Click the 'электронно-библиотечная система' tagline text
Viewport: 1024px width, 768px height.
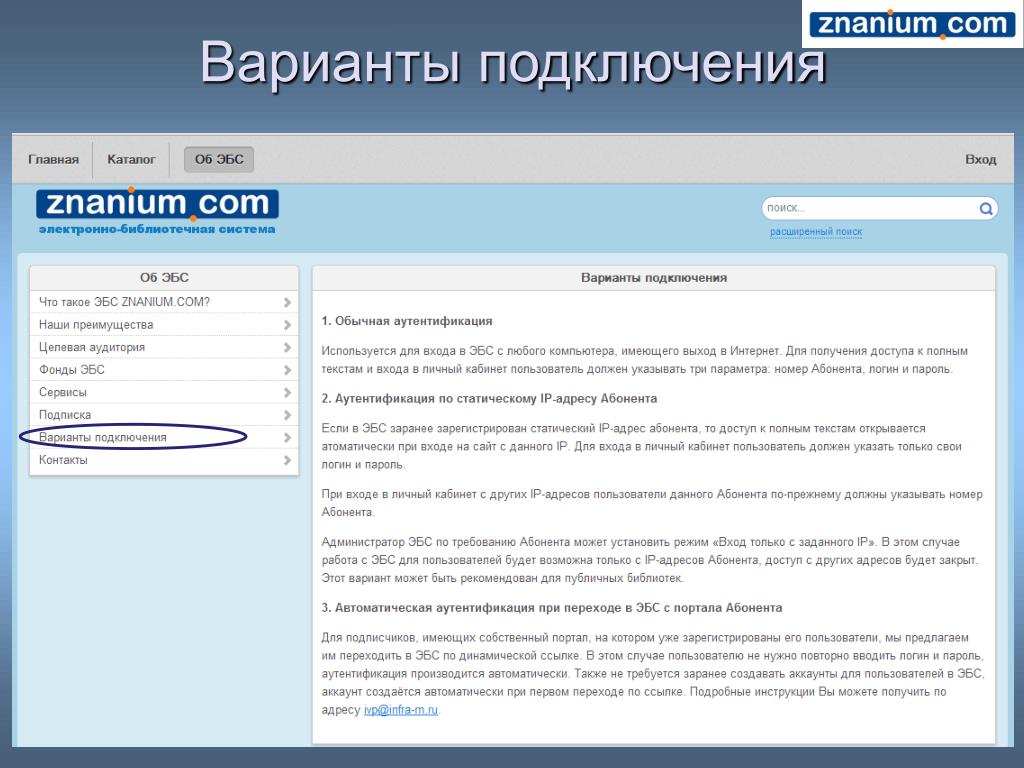click(x=157, y=229)
